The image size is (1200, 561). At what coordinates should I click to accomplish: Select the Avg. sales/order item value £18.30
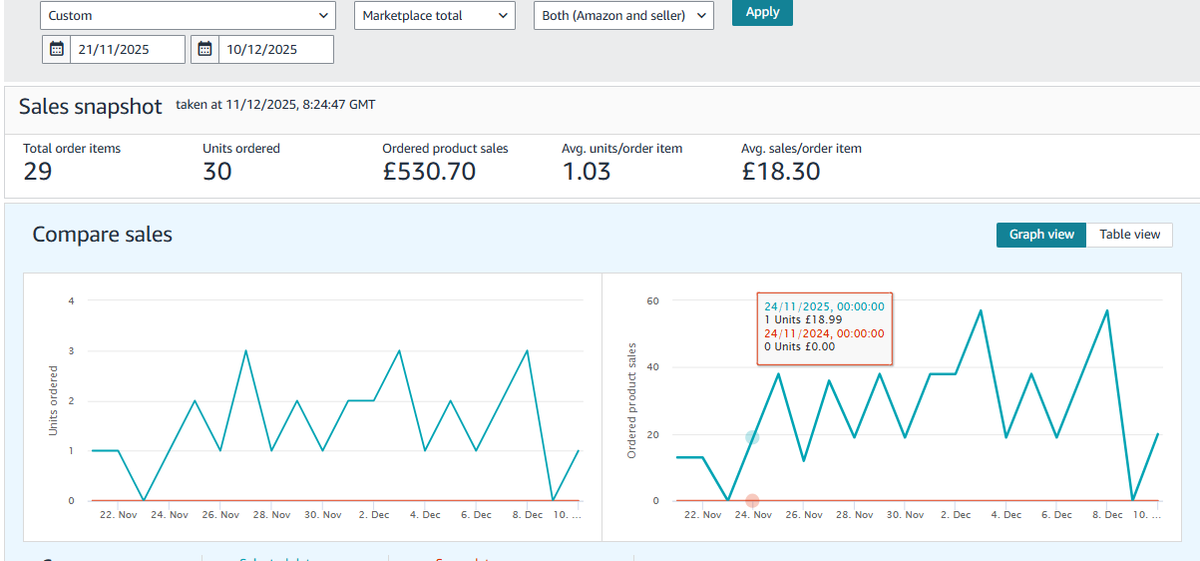pyautogui.click(x=781, y=172)
